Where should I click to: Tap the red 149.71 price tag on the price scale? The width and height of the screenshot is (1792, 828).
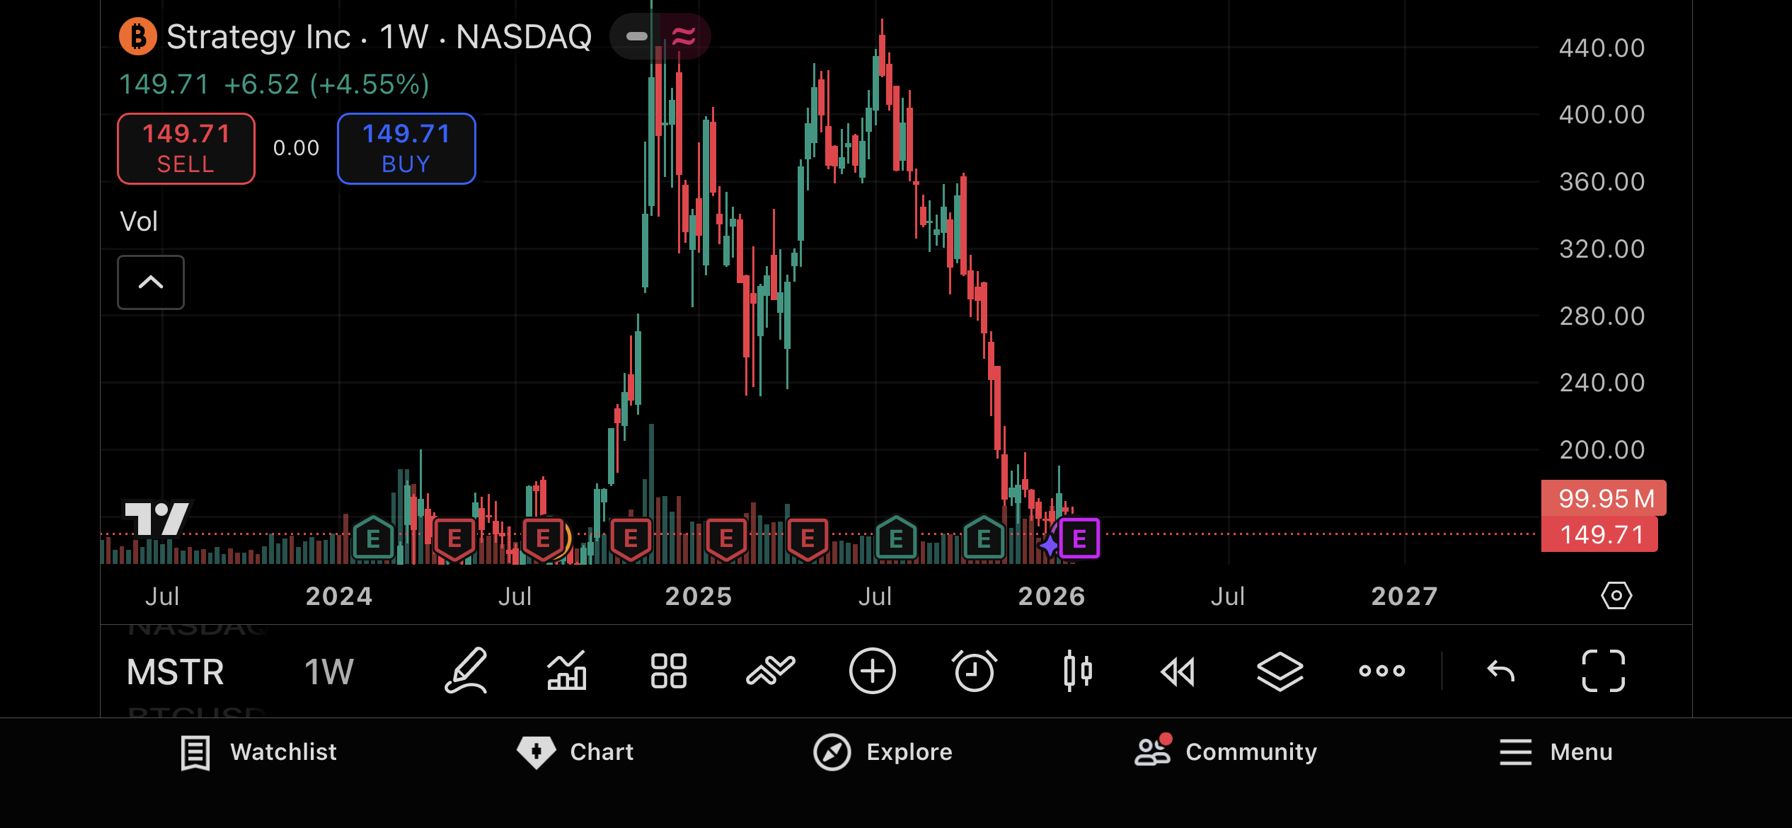point(1600,535)
